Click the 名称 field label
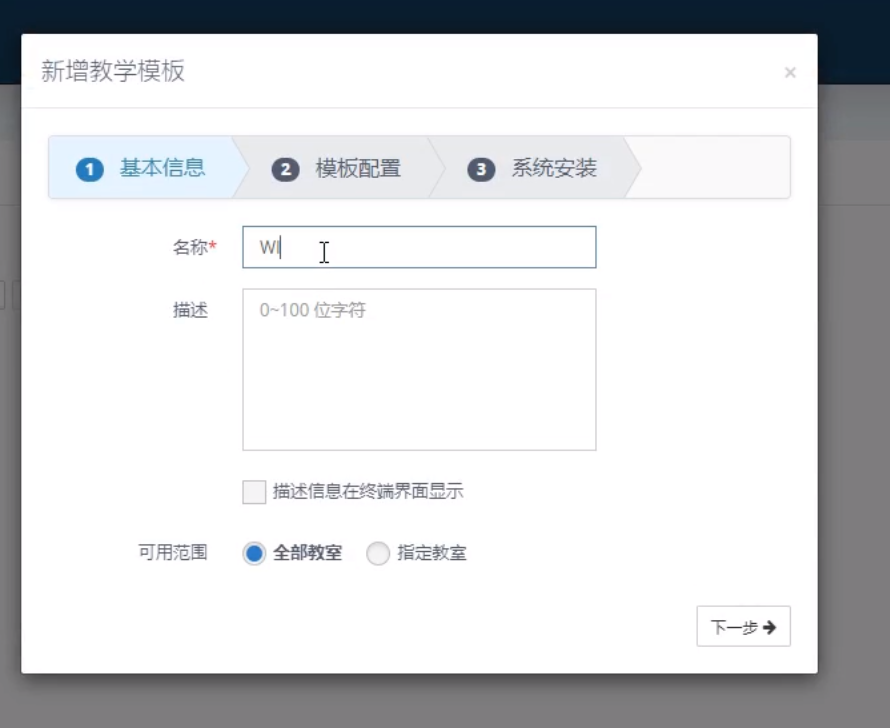 (x=189, y=248)
